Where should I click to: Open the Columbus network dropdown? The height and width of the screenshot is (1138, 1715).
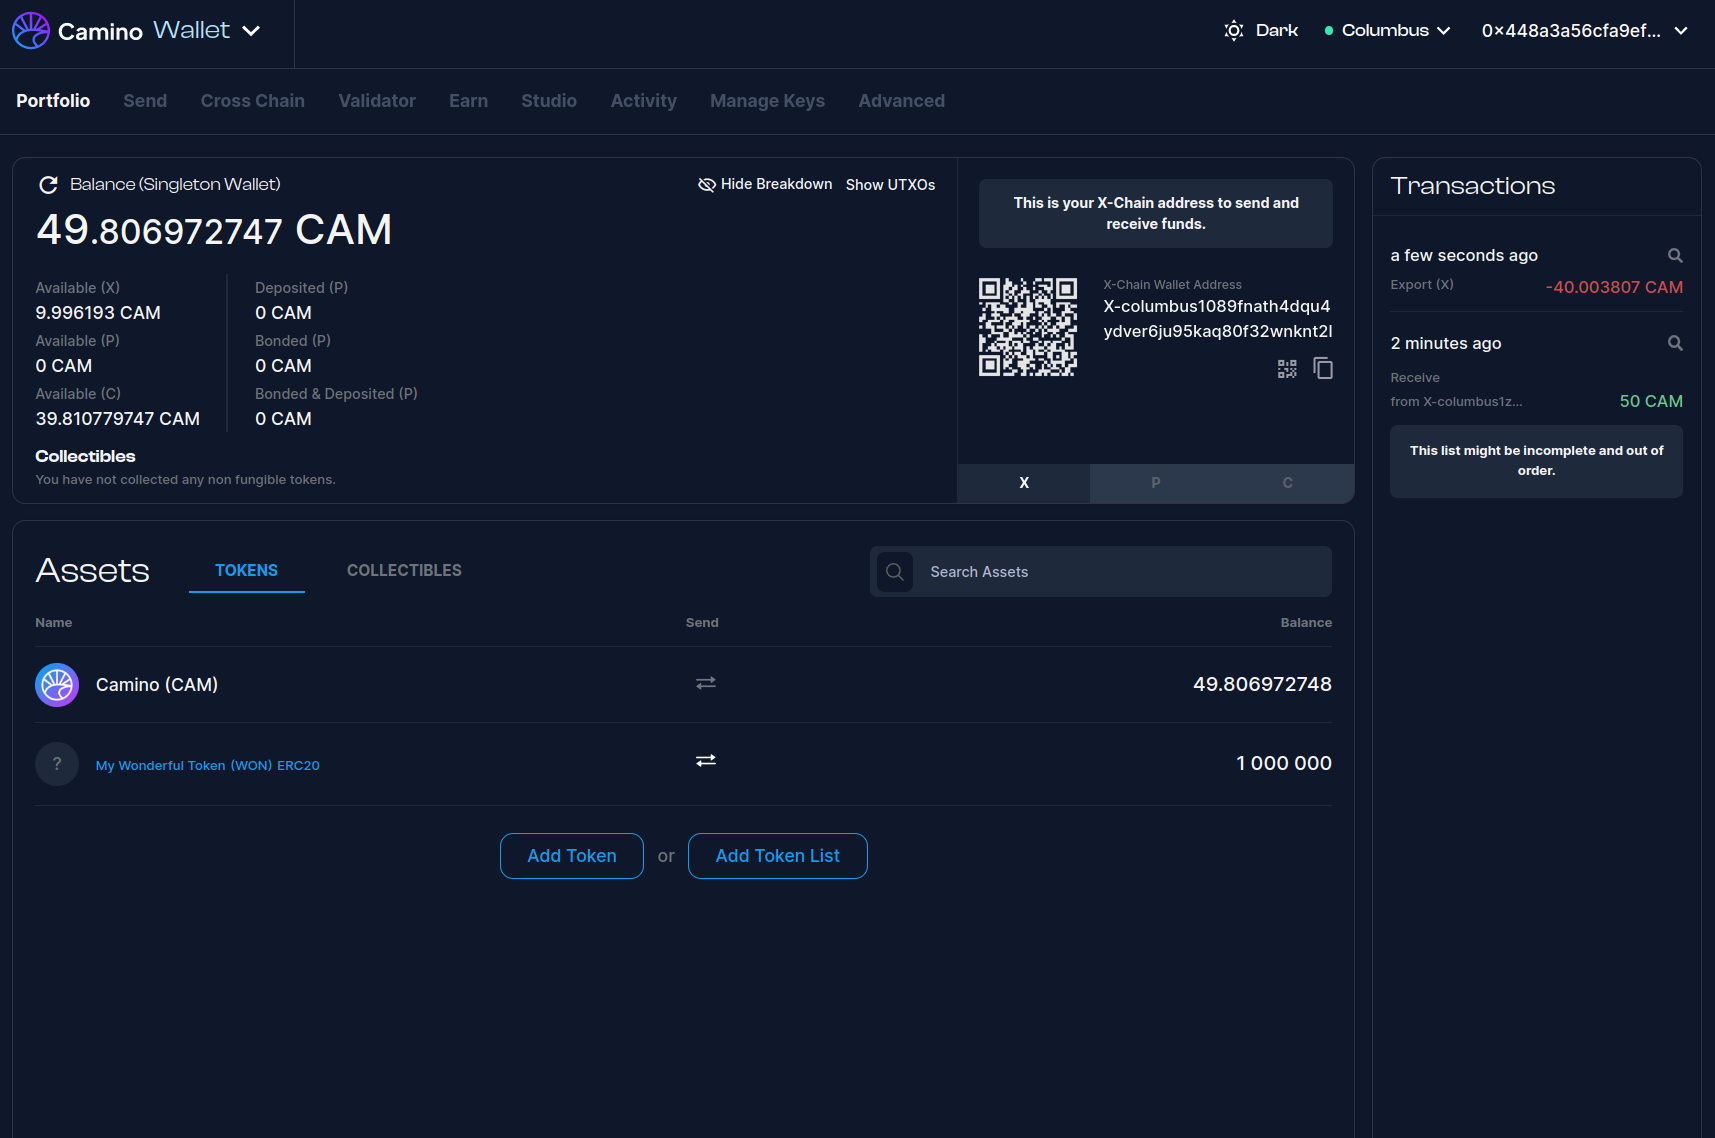pyautogui.click(x=1387, y=31)
